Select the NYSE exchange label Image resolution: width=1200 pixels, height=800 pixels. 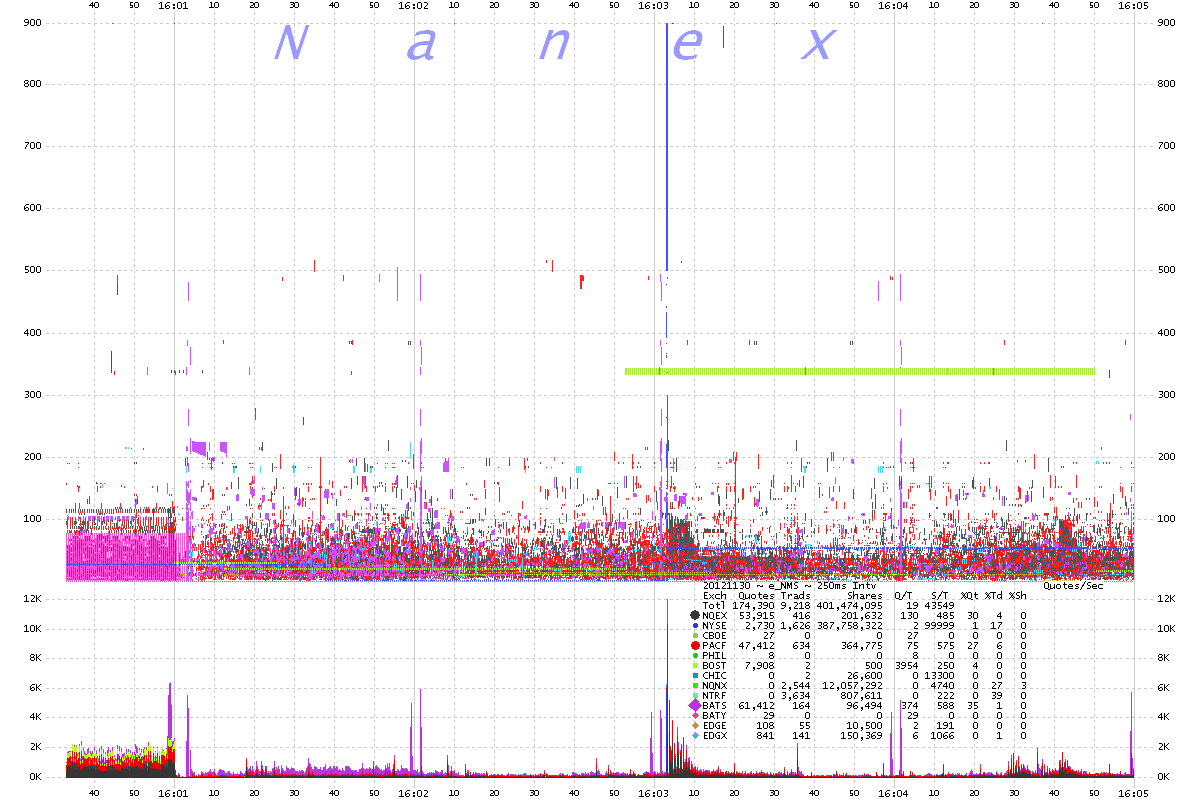pos(715,625)
